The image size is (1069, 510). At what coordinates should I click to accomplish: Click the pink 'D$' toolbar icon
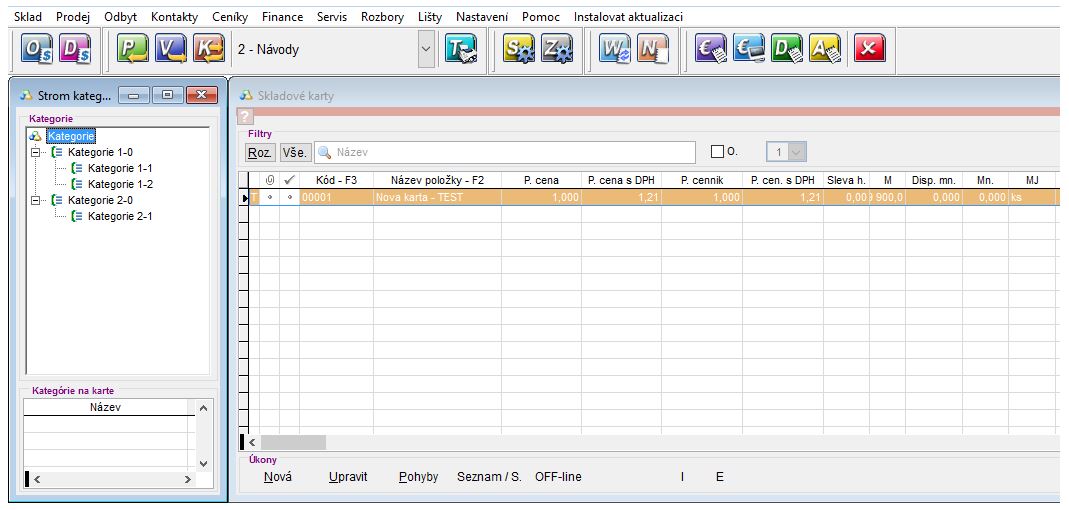click(x=75, y=49)
